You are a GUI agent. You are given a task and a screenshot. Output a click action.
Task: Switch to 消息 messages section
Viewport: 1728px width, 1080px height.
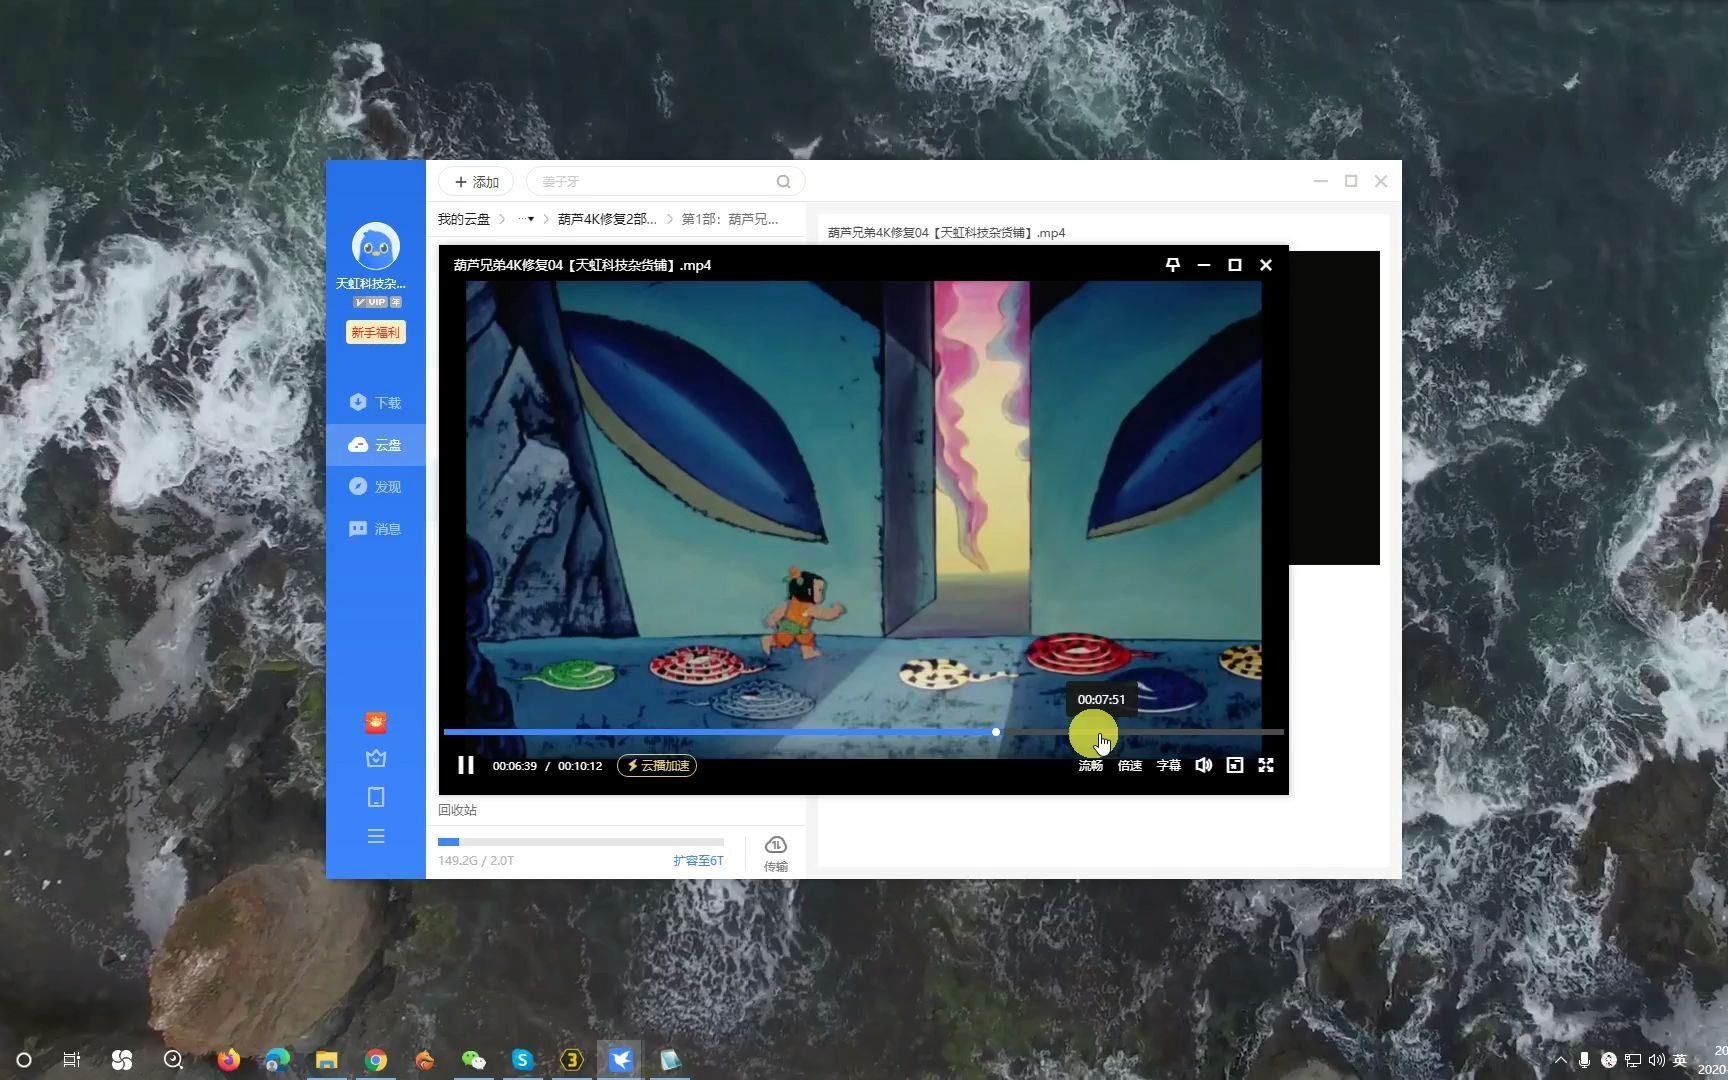point(376,529)
